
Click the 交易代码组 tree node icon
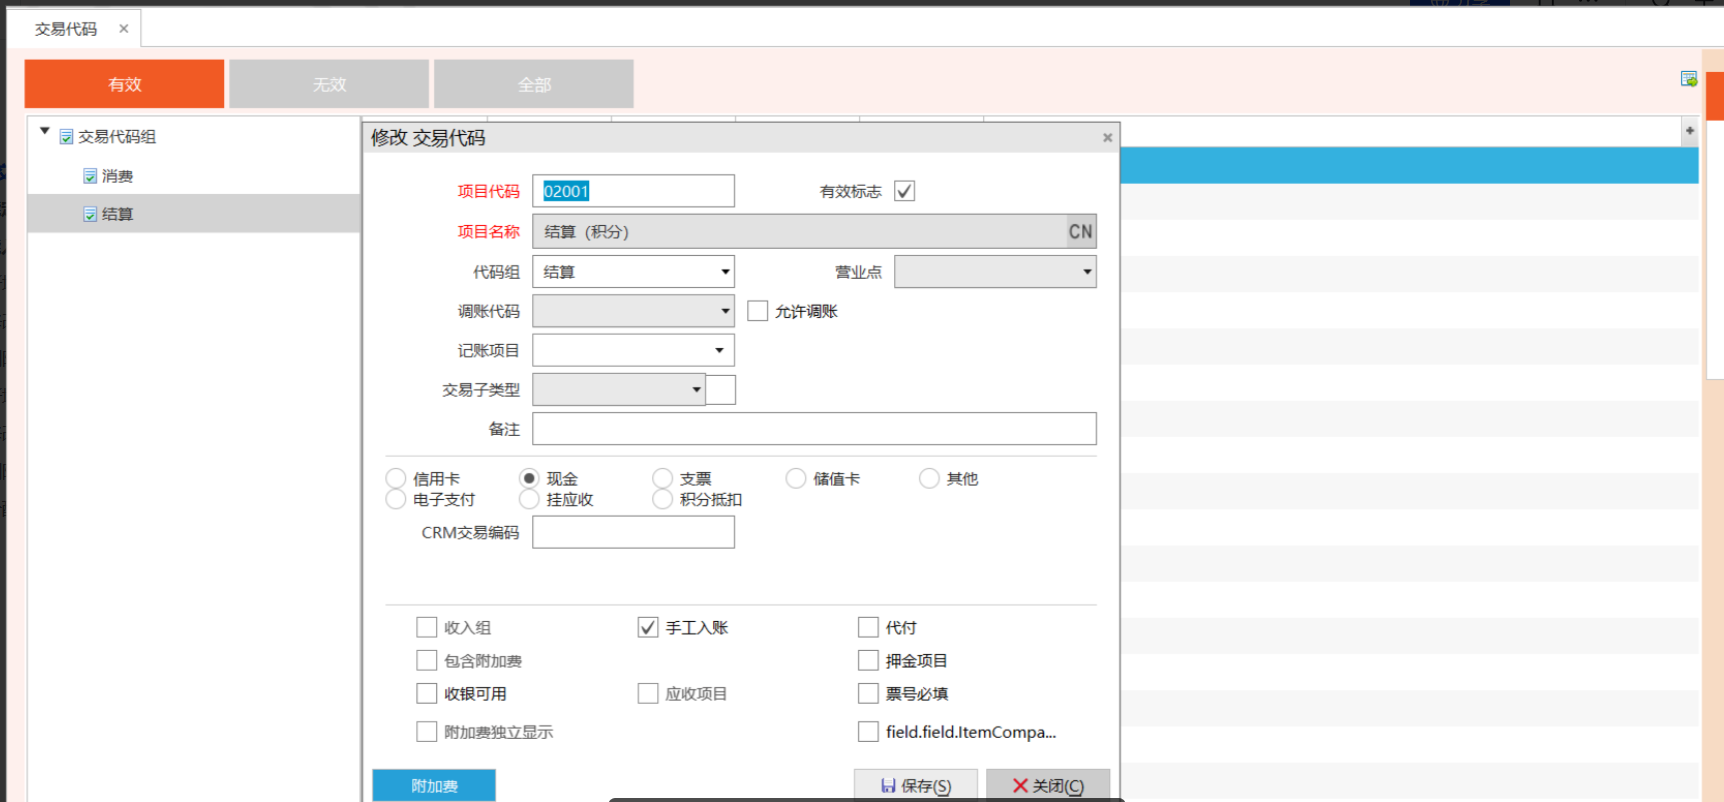(66, 137)
